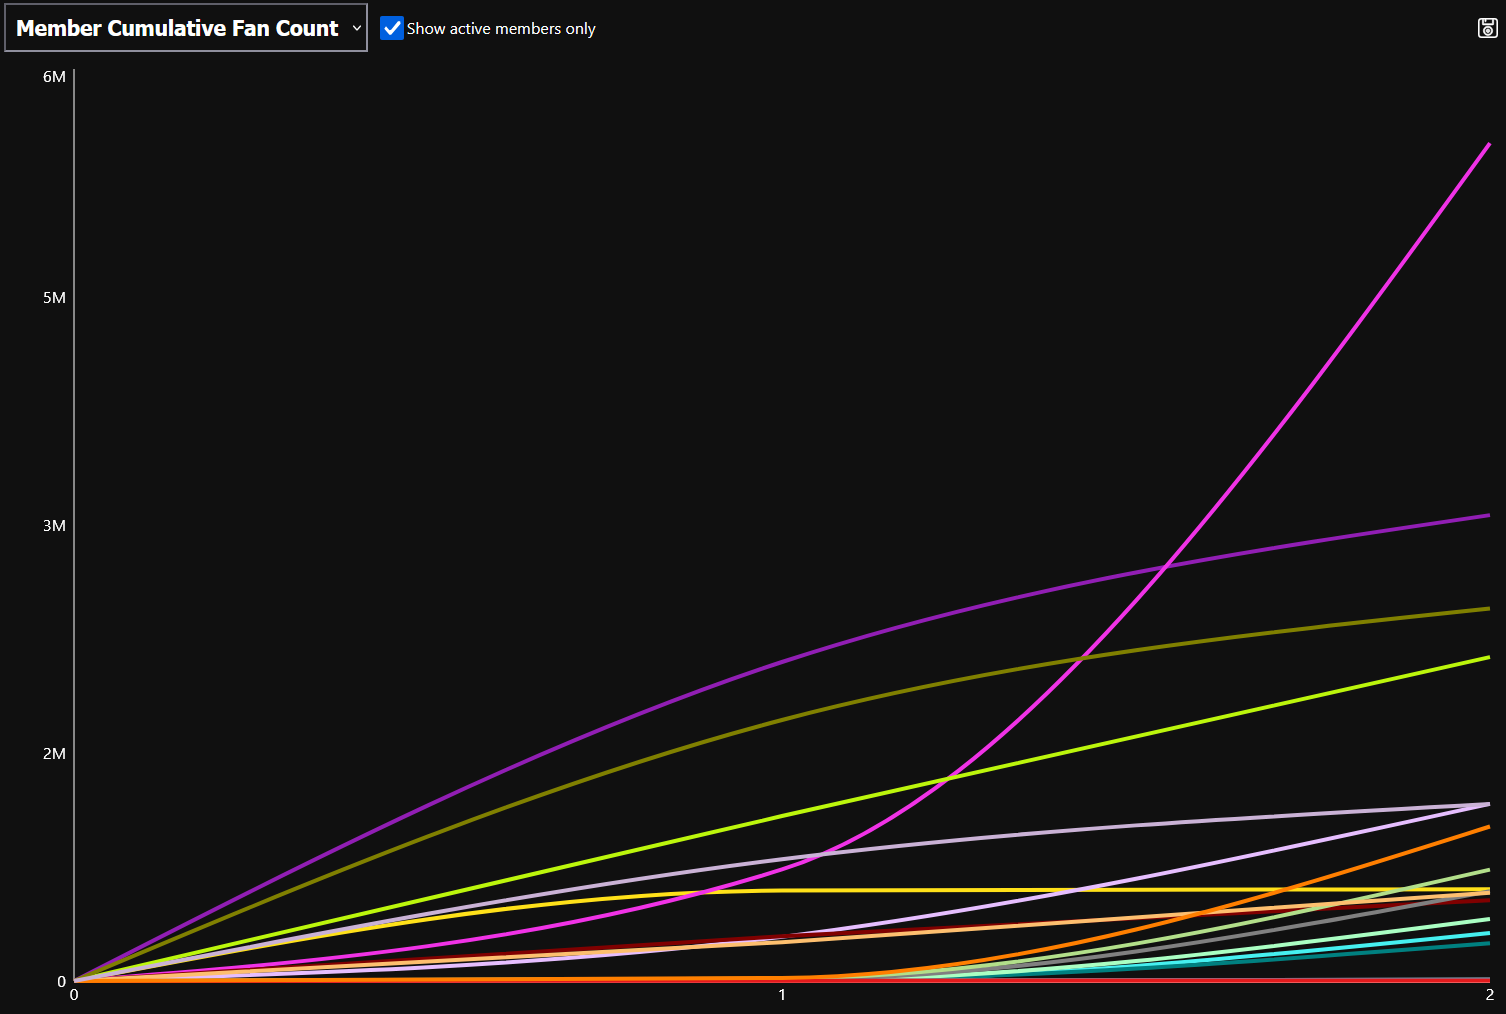
Task: Click the 6M label on the vertical axis
Action: pyautogui.click(x=54, y=77)
